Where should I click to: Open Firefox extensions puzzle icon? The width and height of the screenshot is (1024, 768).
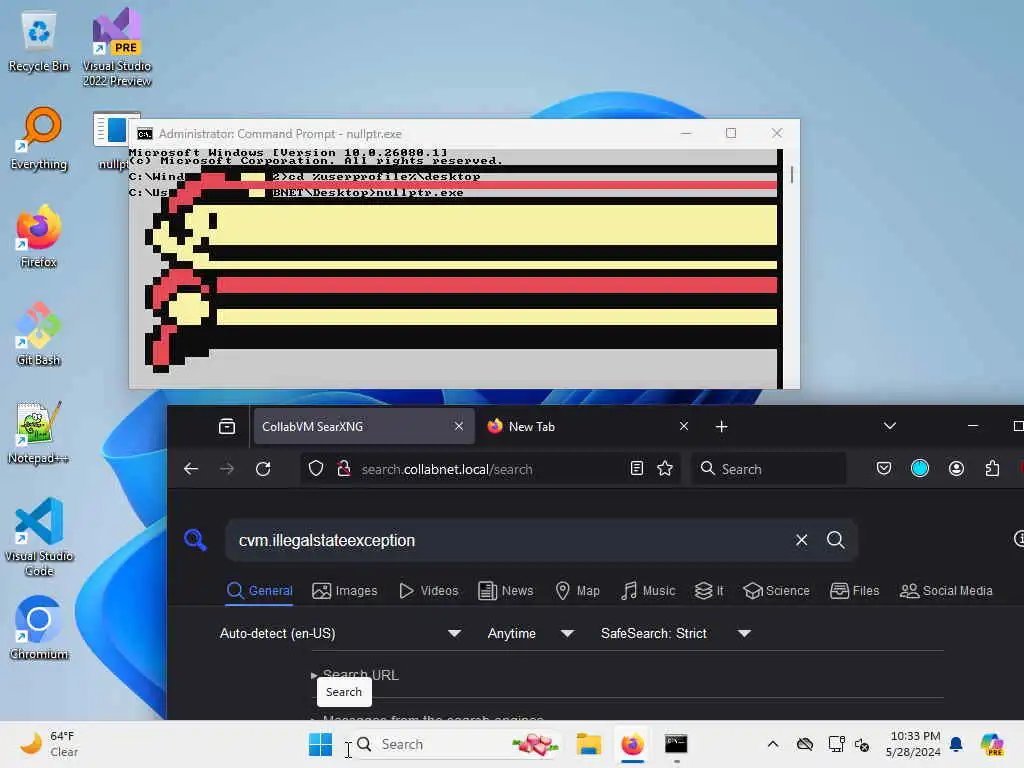point(993,468)
